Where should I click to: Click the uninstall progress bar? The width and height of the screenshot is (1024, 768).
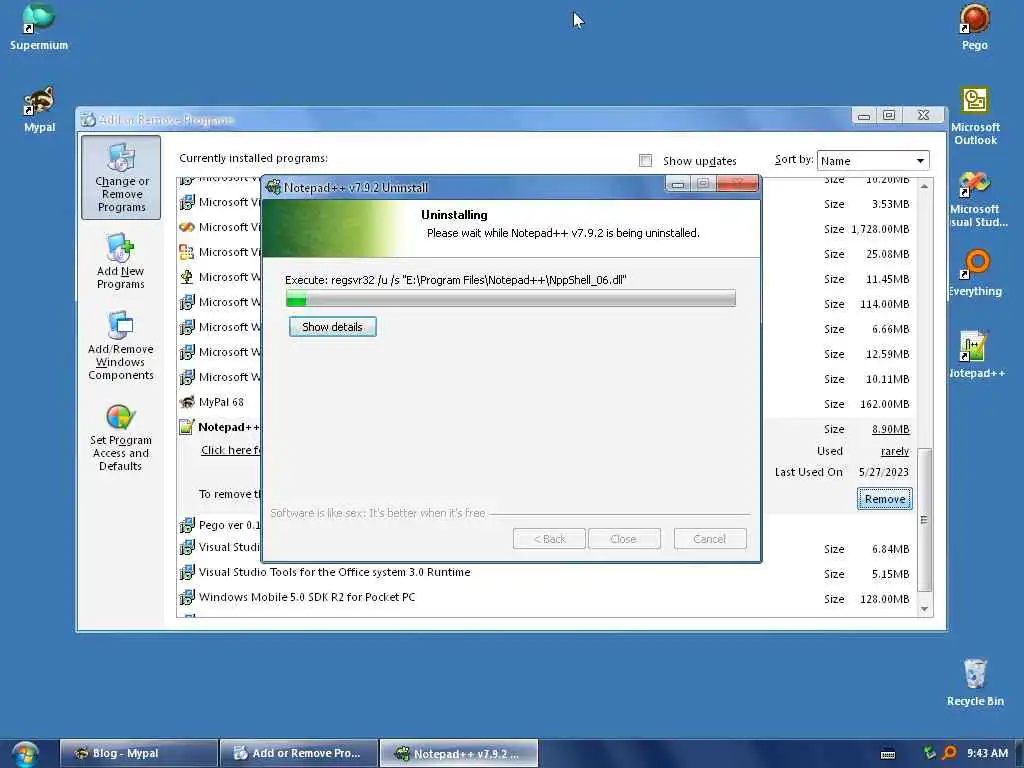coord(511,298)
